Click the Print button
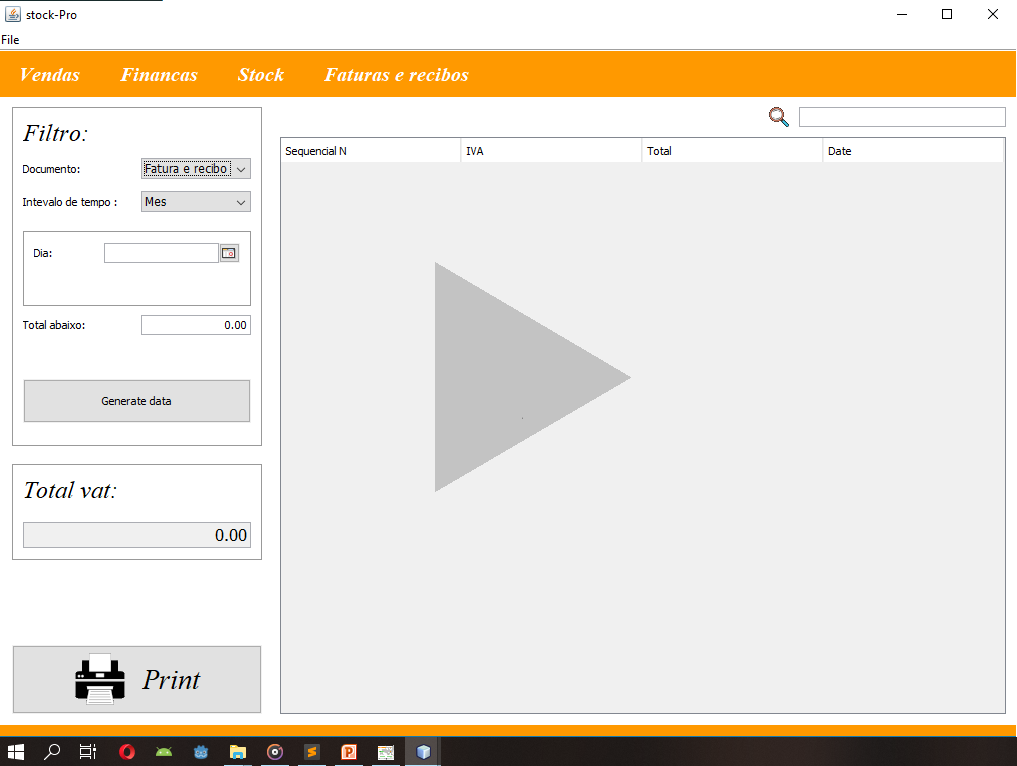Viewport: 1017px width, 766px height. click(x=137, y=680)
